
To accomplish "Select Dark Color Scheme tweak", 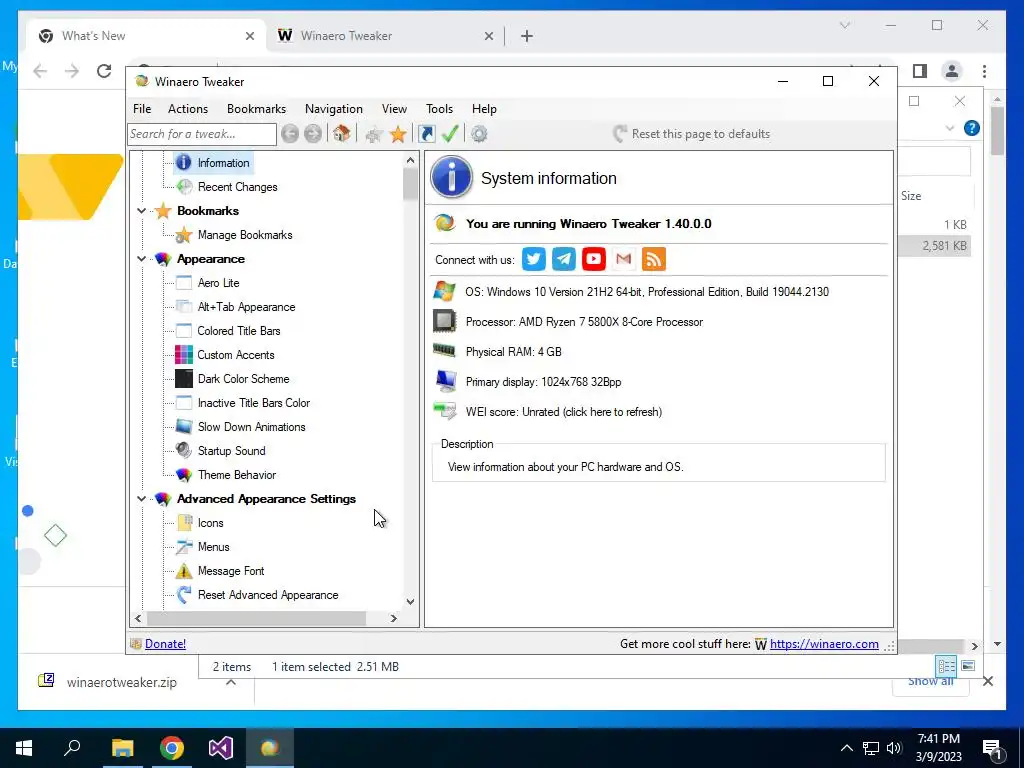I will pyautogui.click(x=243, y=379).
